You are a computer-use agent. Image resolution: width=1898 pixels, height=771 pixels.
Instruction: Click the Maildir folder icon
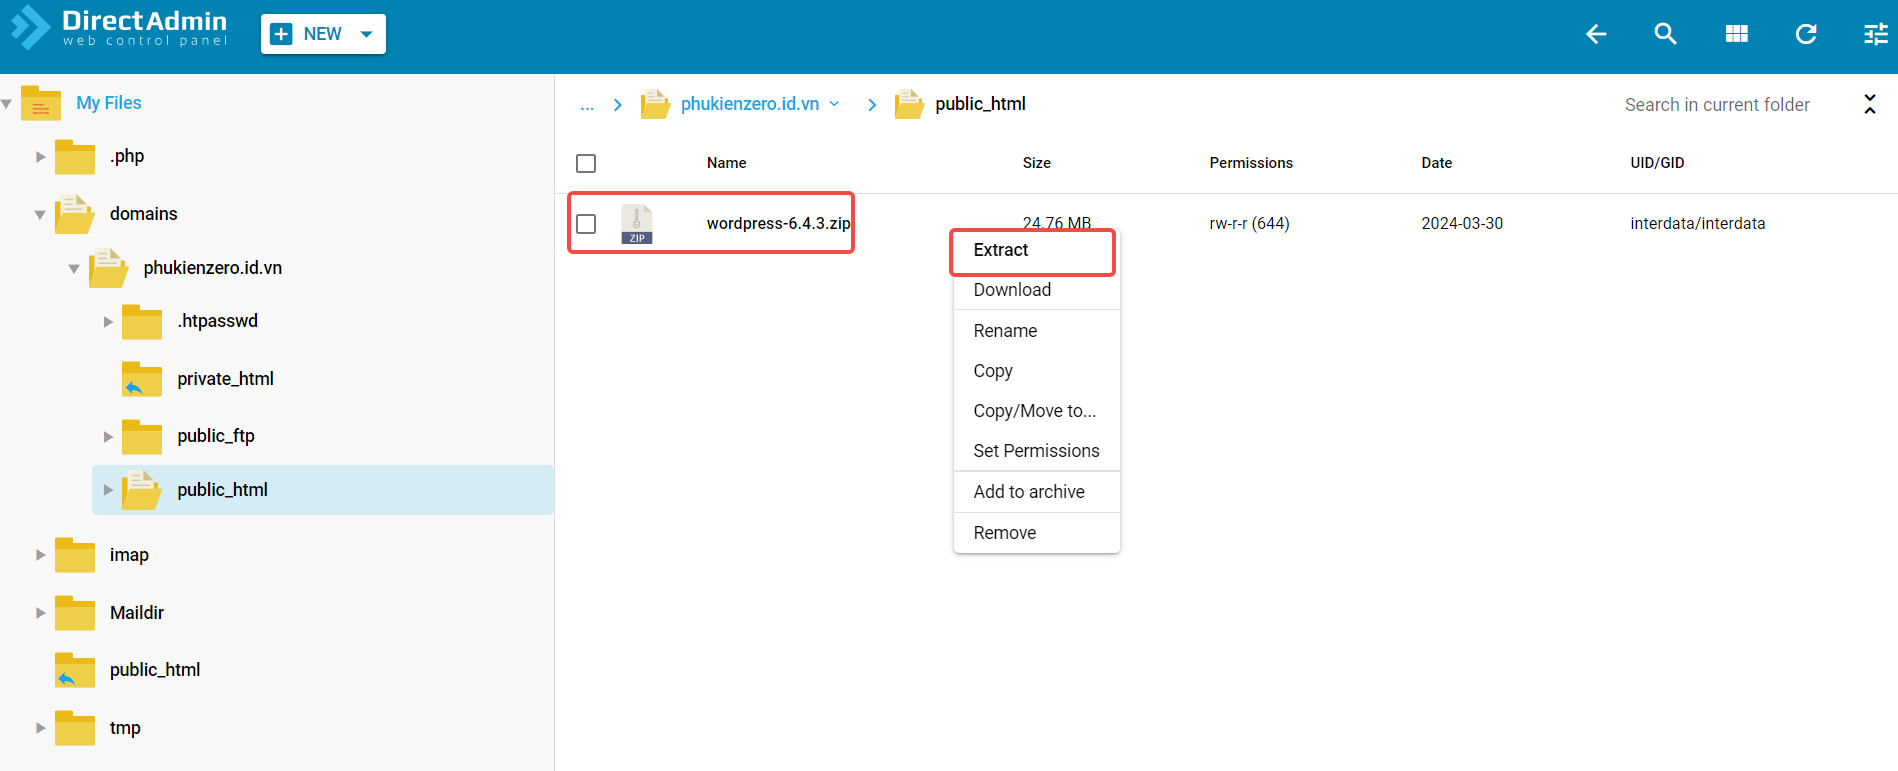(x=75, y=613)
